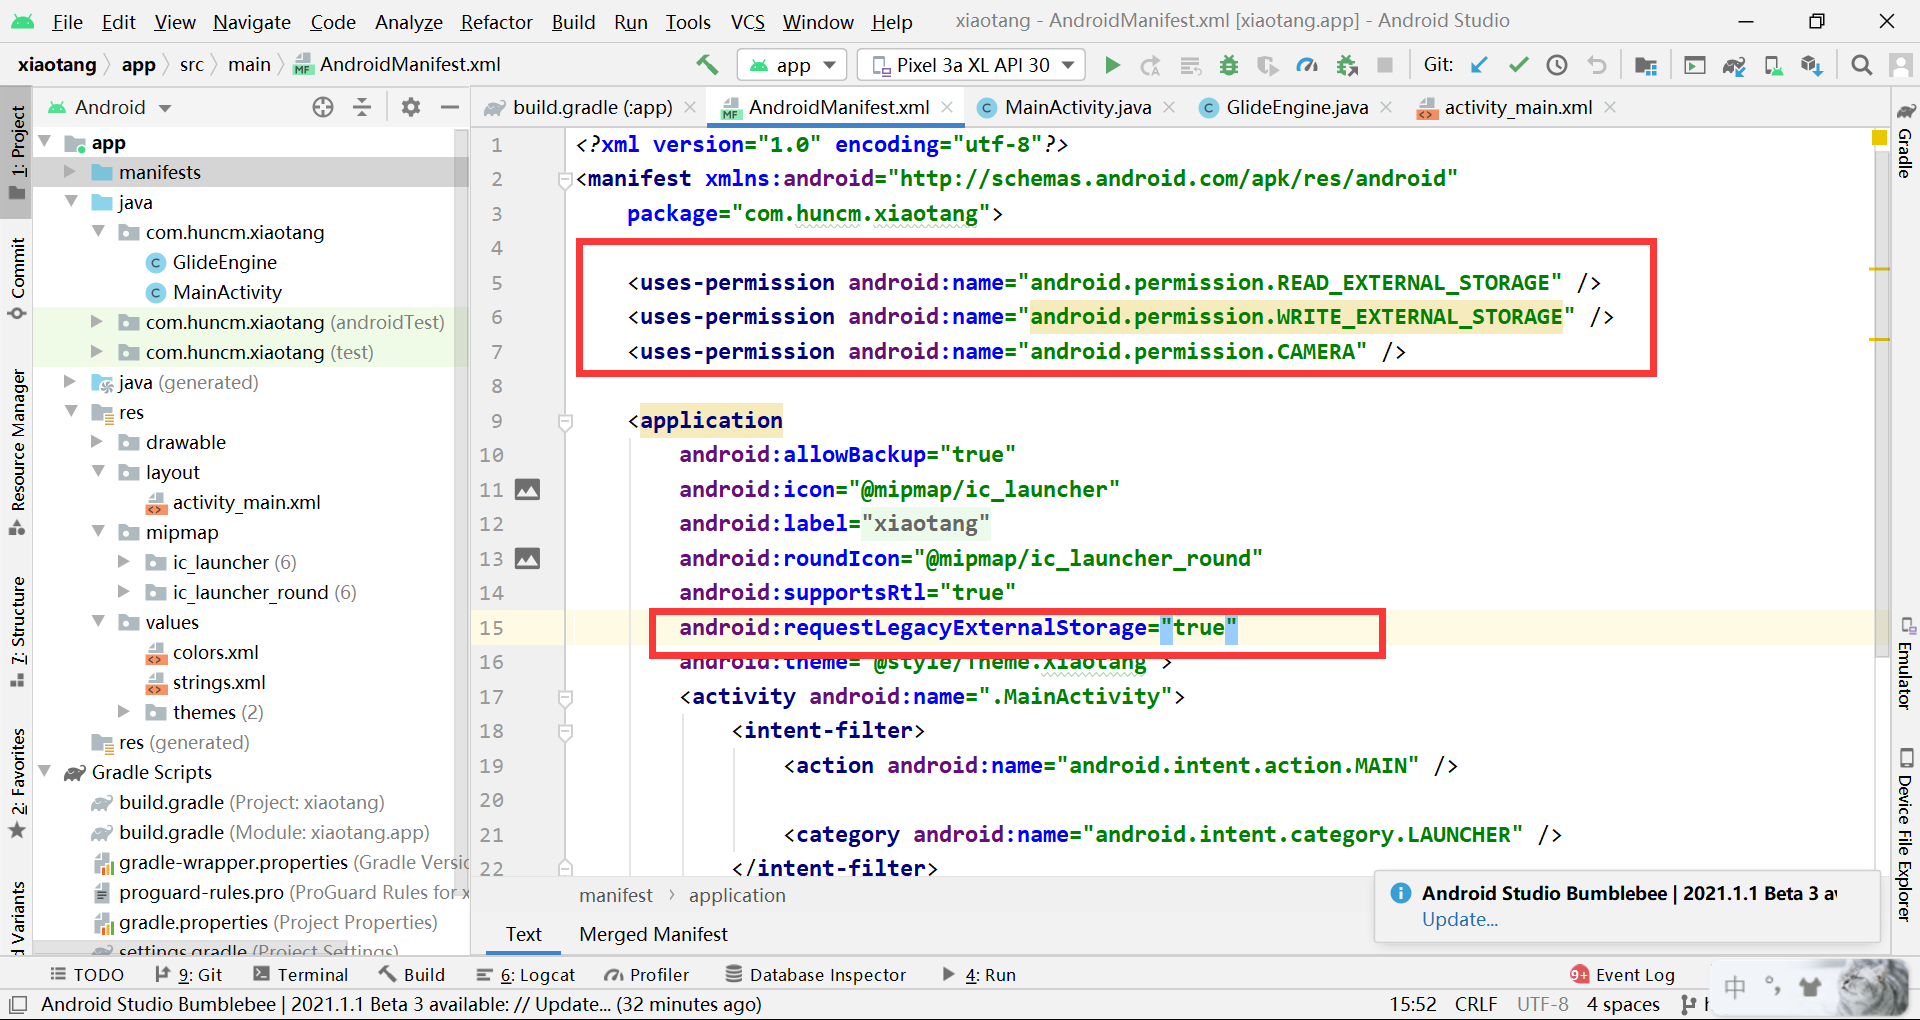Click the Update link in the Bumblebee notification
The height and width of the screenshot is (1020, 1920).
click(x=1459, y=919)
